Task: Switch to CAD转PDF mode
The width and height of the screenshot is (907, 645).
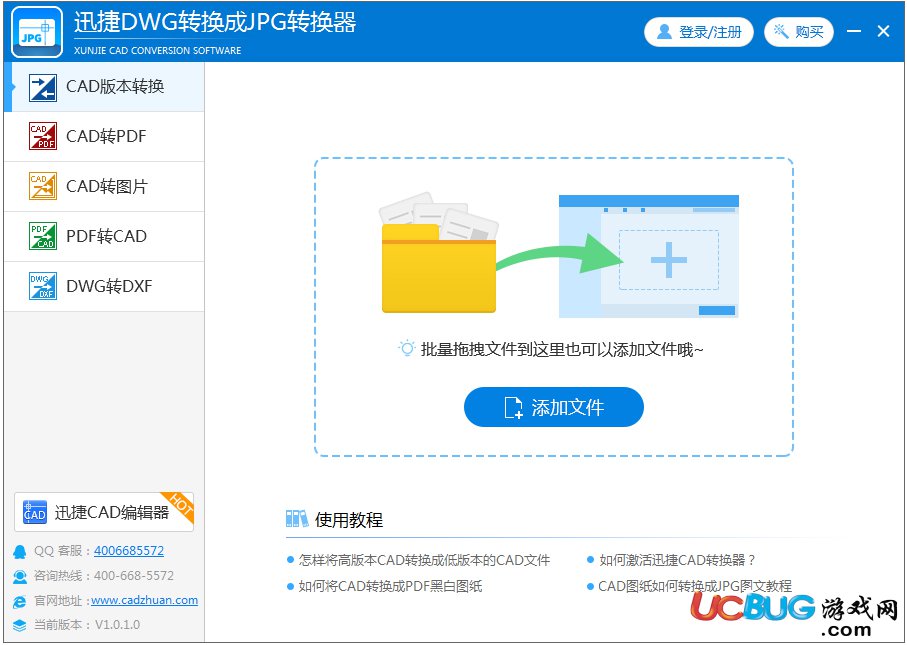Action: click(104, 137)
